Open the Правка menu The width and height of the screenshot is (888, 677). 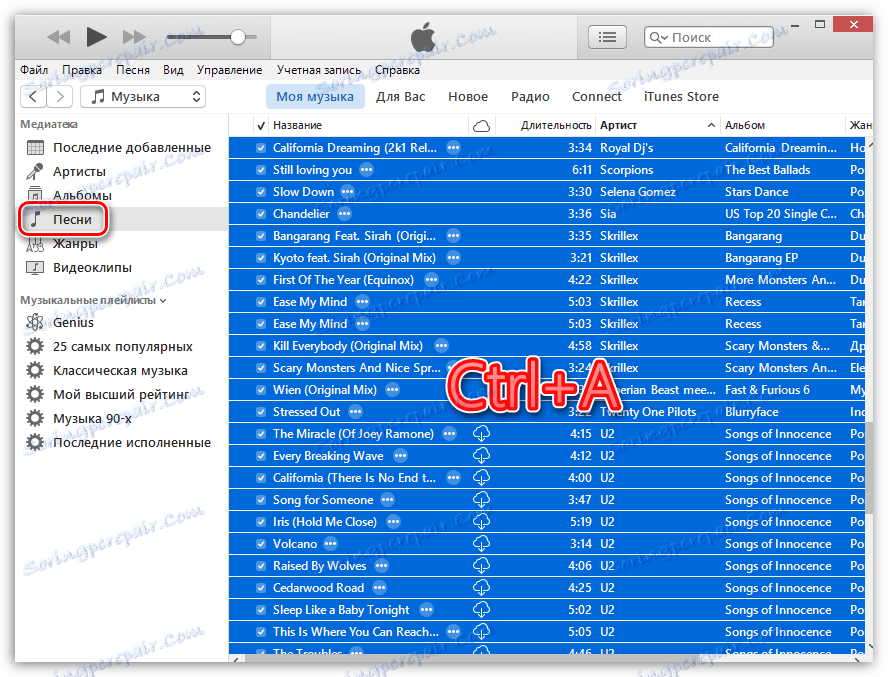click(x=82, y=70)
